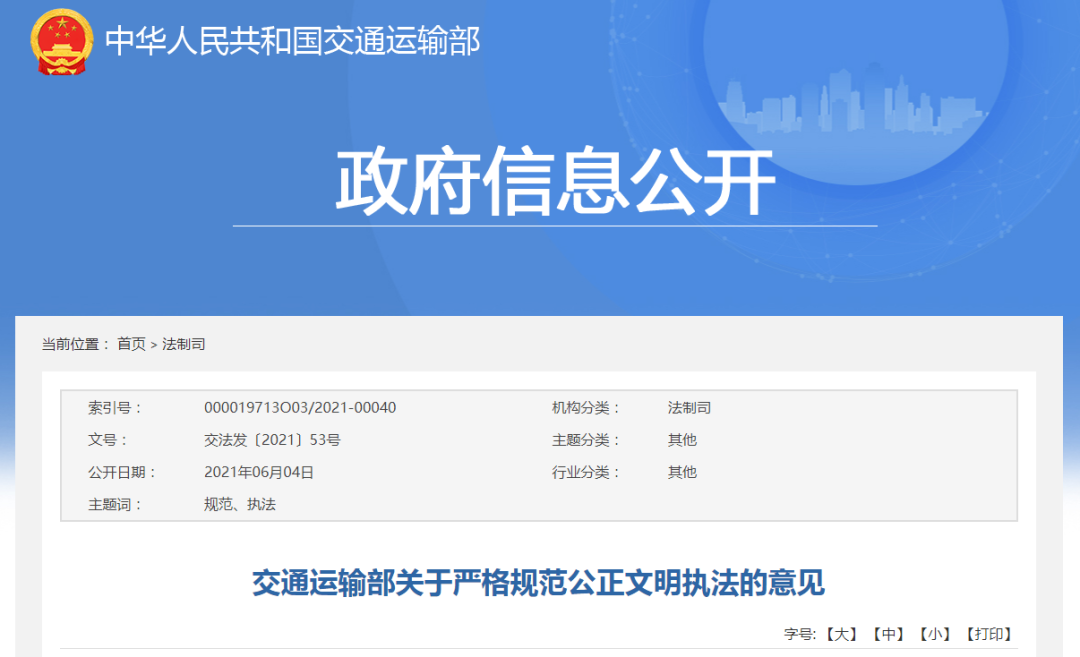1080x657 pixels.
Task: Select 其他 in the 行业分类 row
Action: pyautogui.click(x=682, y=472)
